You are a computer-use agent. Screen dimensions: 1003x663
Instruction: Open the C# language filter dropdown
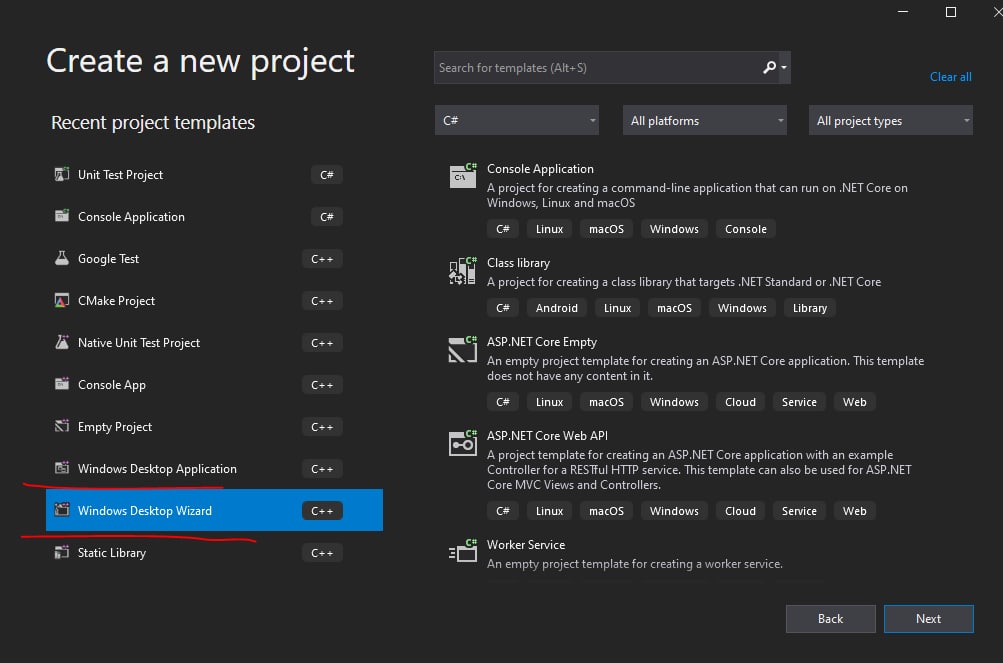pos(517,120)
